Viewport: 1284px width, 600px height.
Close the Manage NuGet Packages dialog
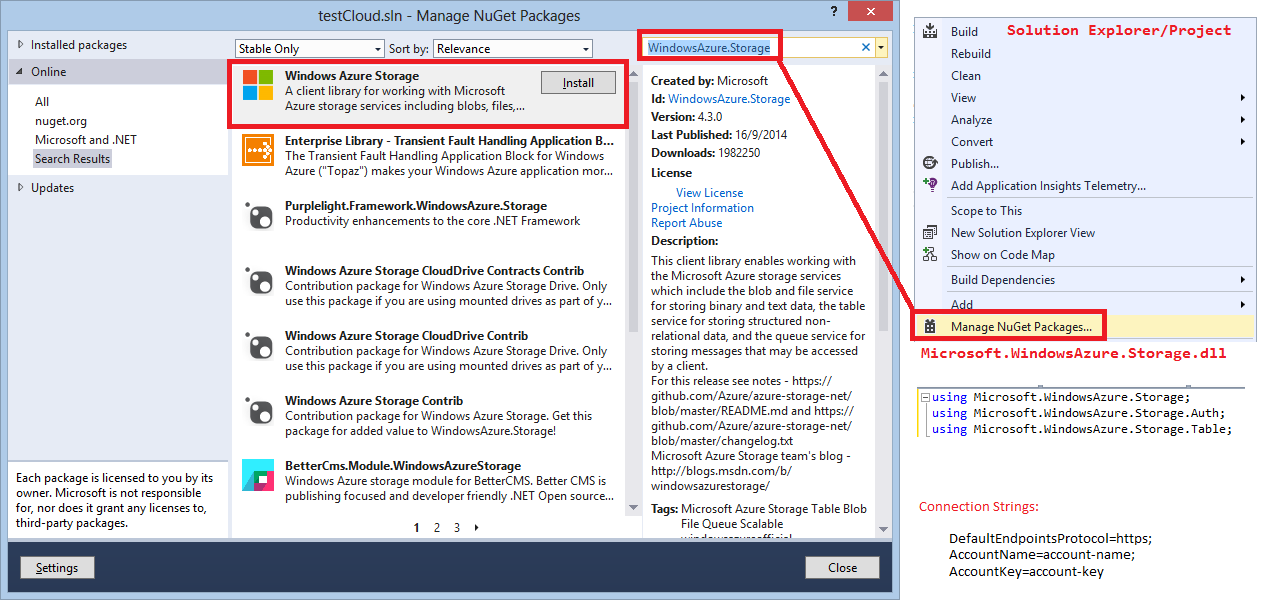[842, 567]
